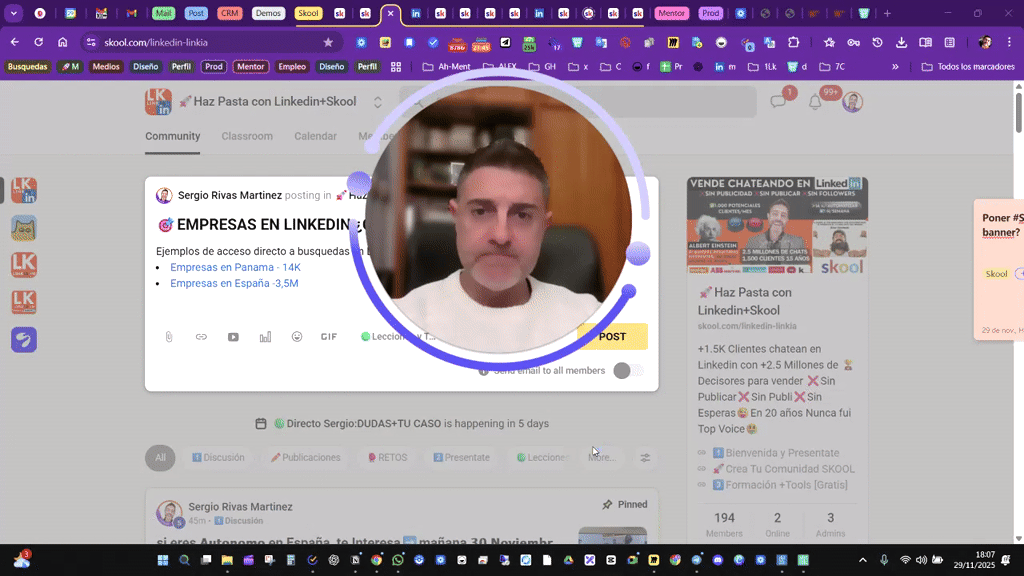Expand the Haz Pasta community switcher chevron
The width and height of the screenshot is (1024, 576).
(378, 101)
